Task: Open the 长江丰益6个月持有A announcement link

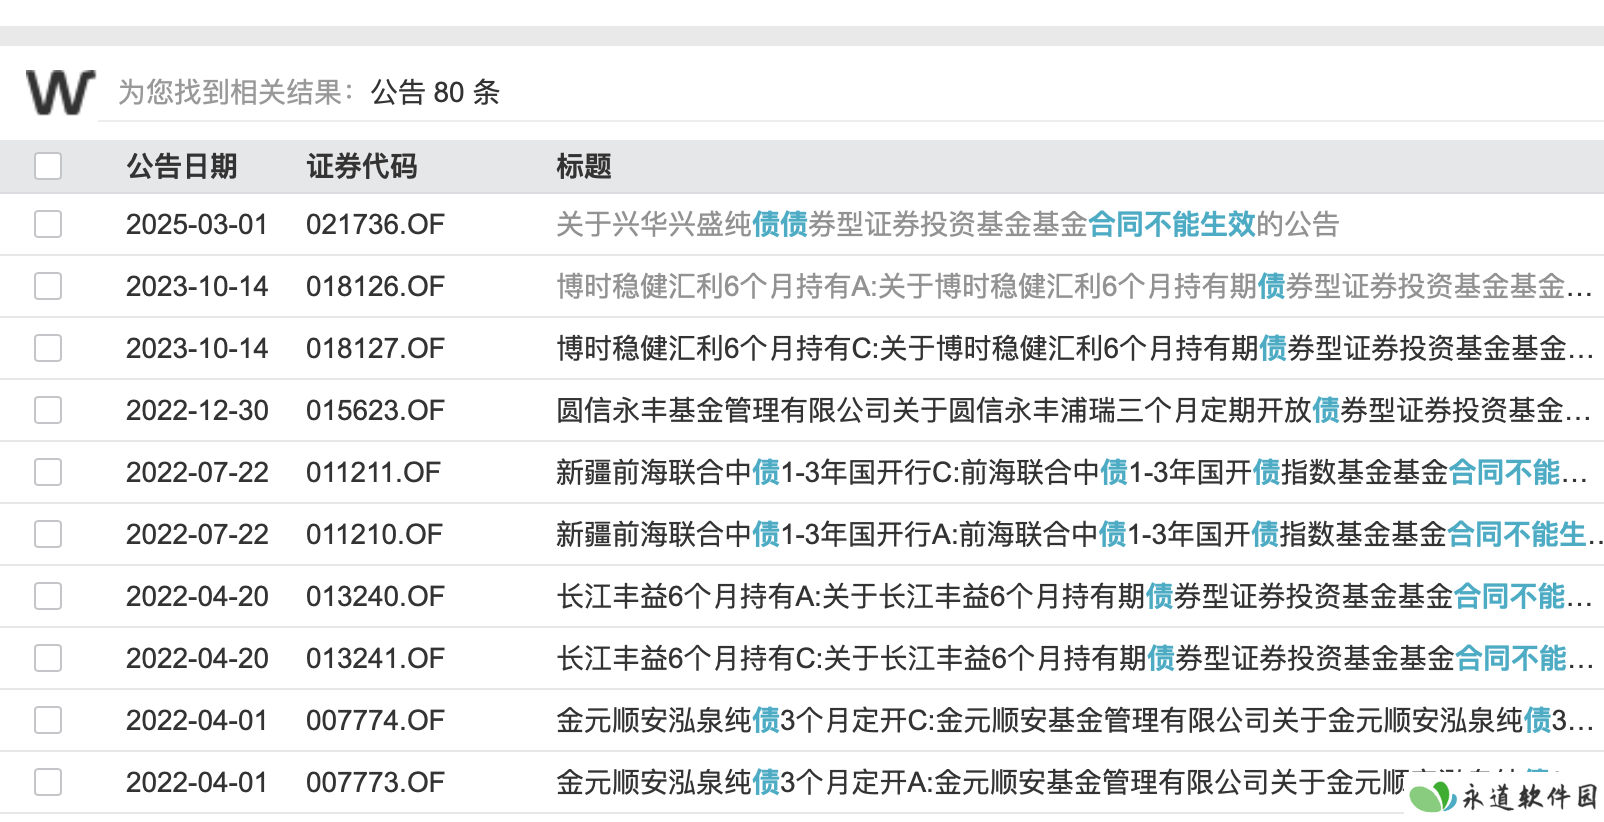Action: tap(1074, 596)
